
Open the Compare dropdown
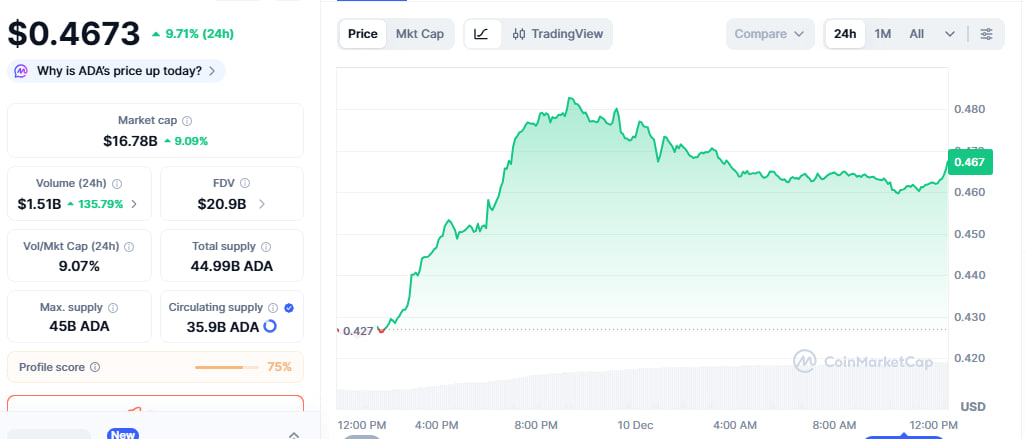click(x=769, y=34)
